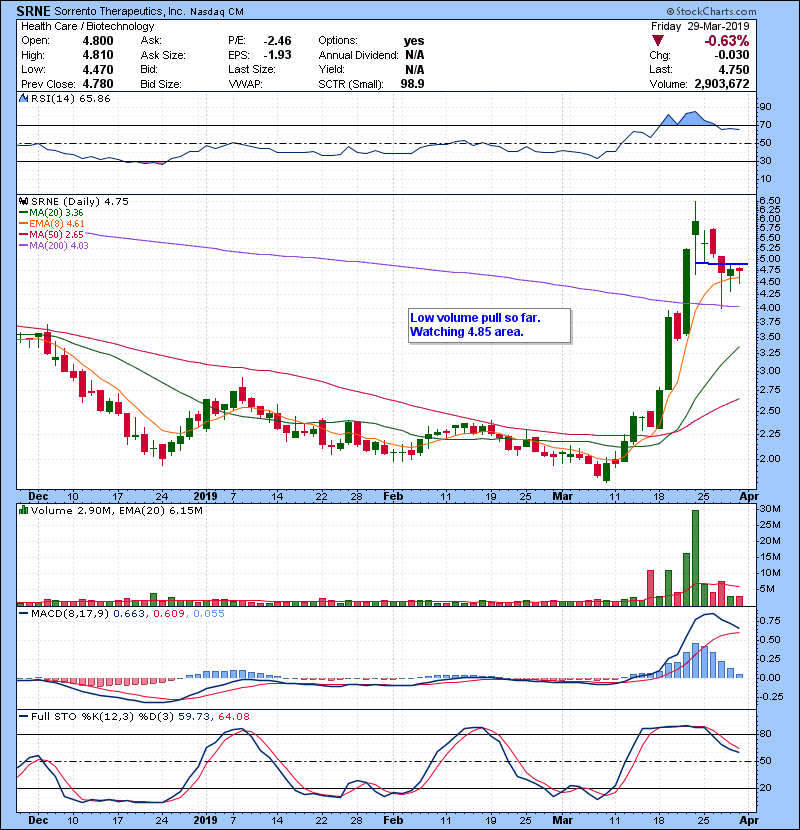This screenshot has height=830, width=800.
Task: Click the Options value yes
Action: 414,41
